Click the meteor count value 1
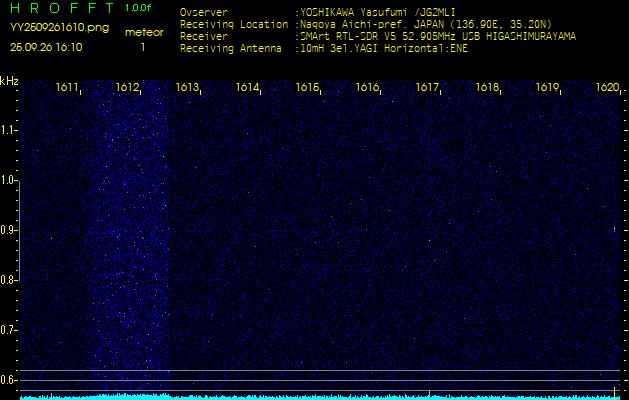Screen dimensions: 629x400 pos(142,47)
